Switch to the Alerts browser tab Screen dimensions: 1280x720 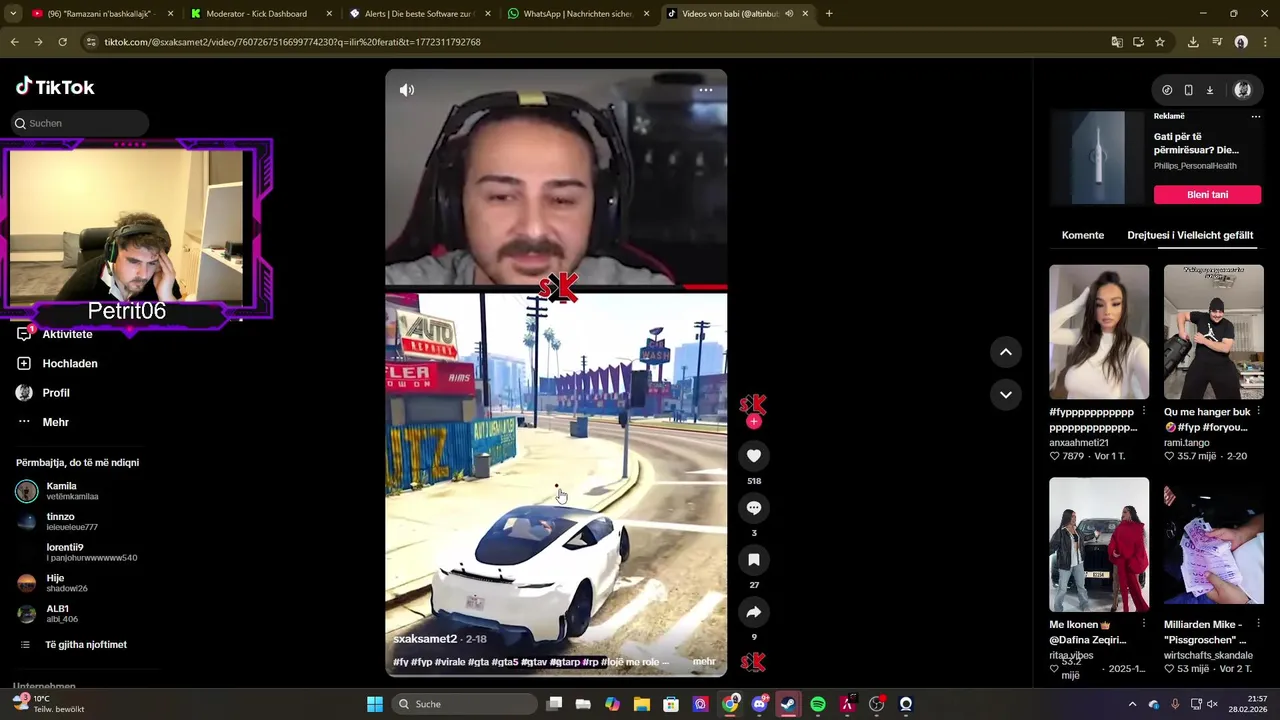click(418, 14)
